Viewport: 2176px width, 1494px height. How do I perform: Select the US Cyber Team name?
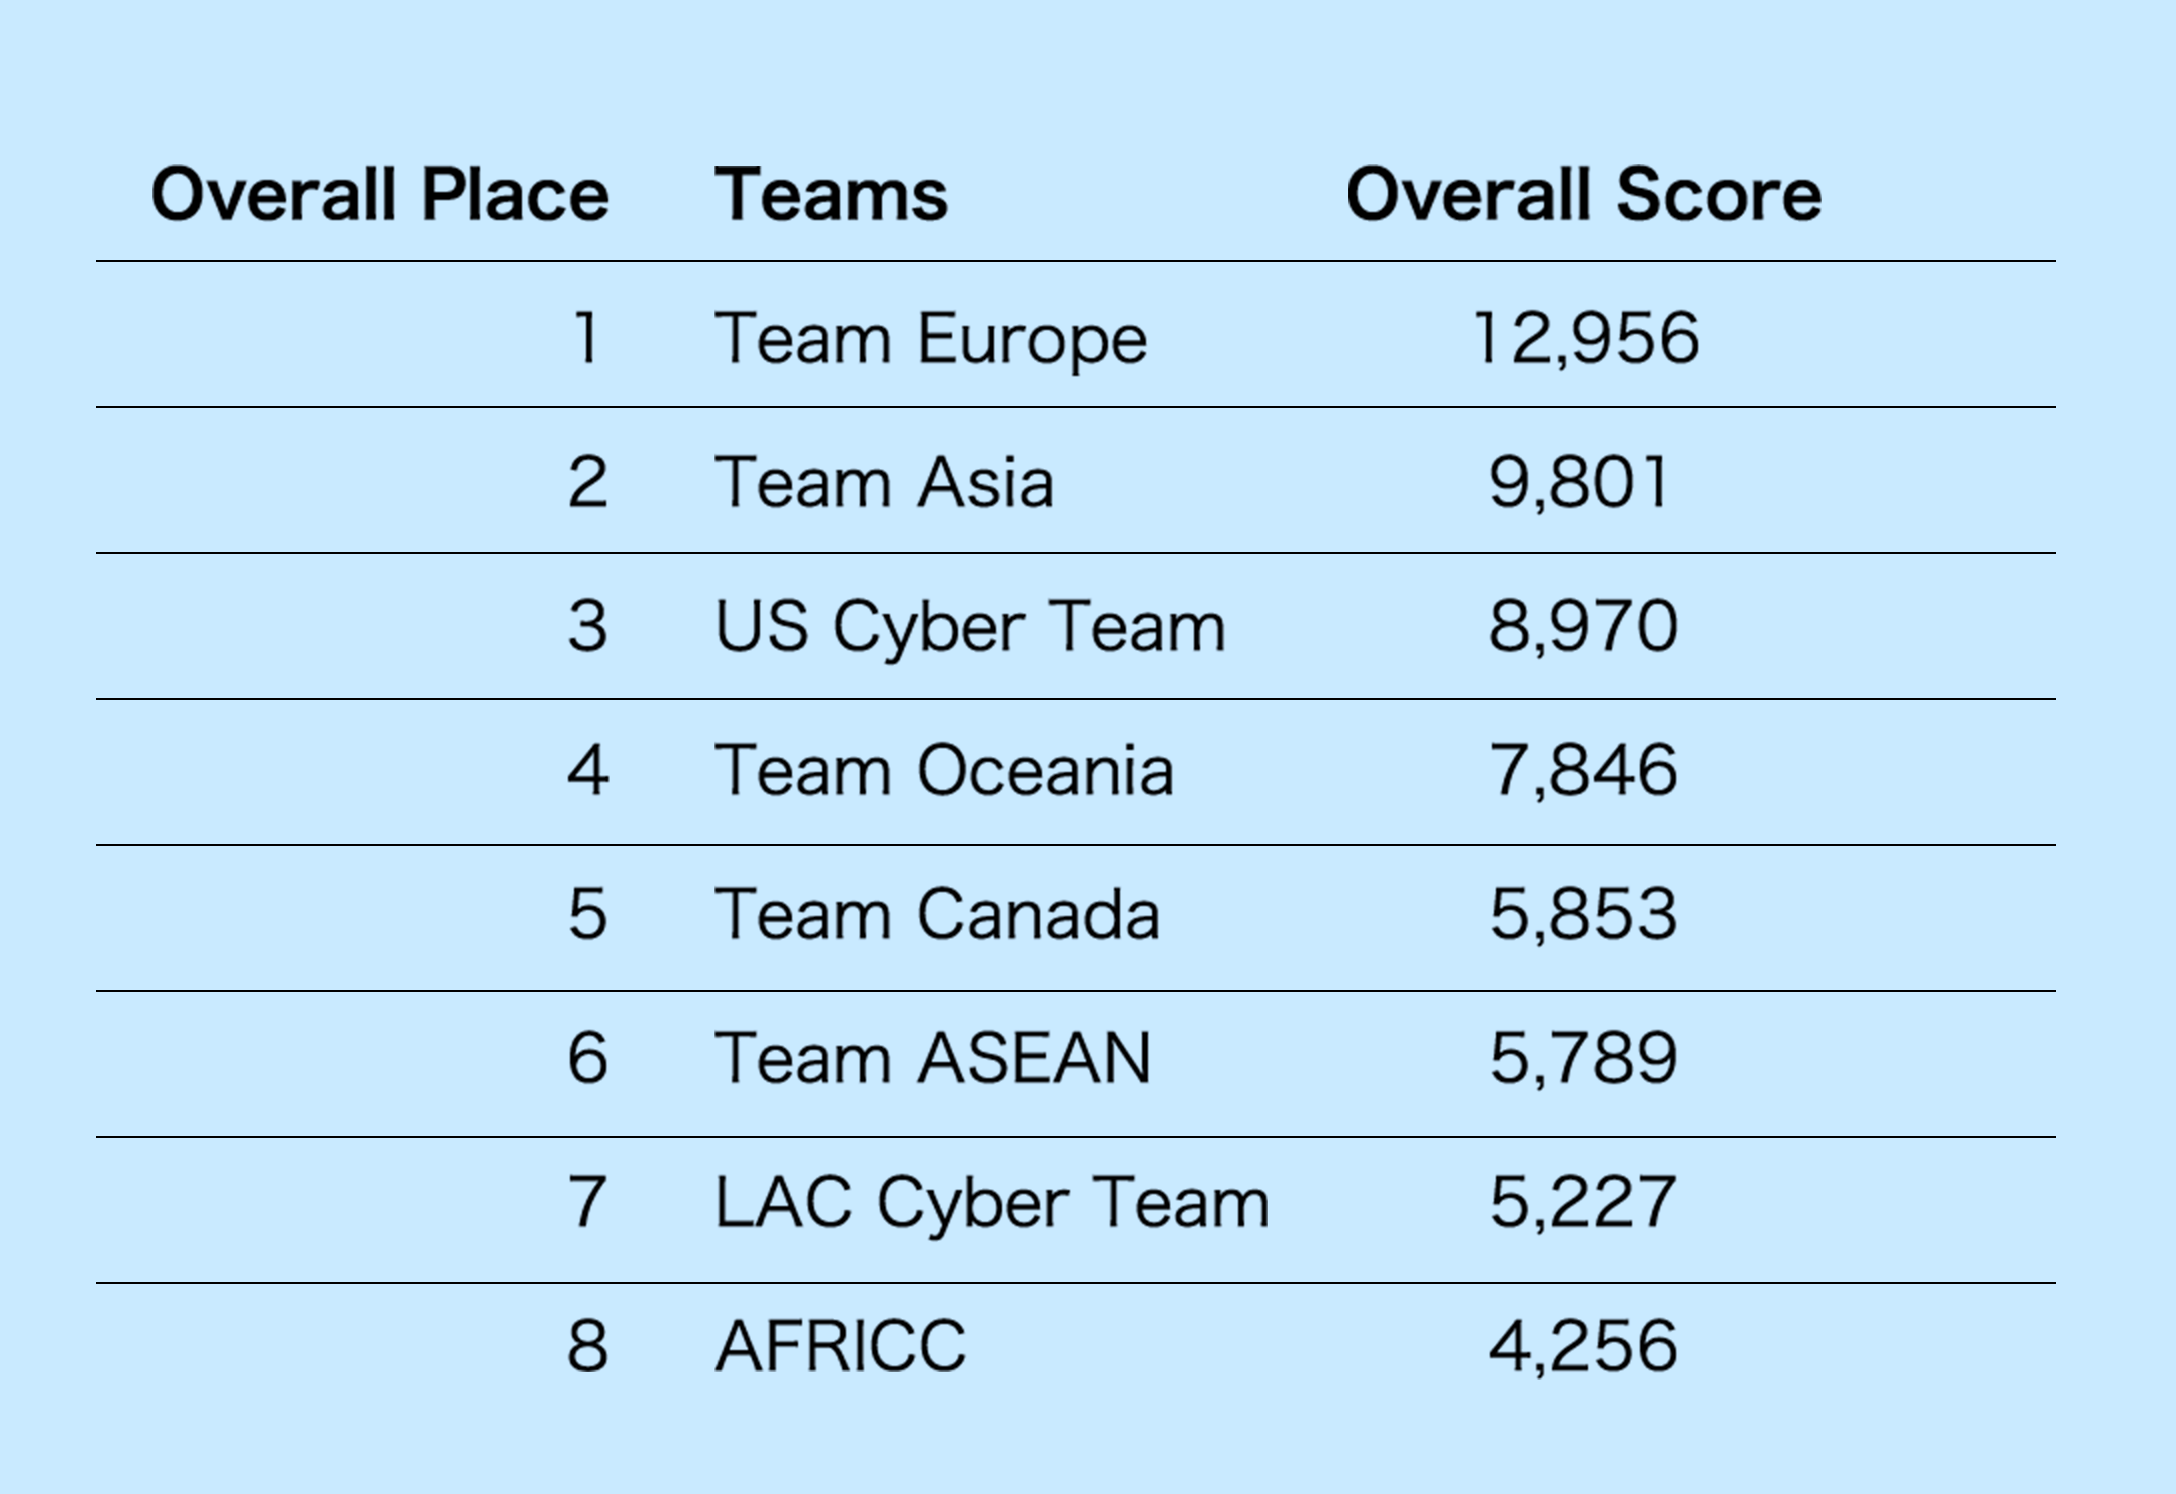coord(969,627)
